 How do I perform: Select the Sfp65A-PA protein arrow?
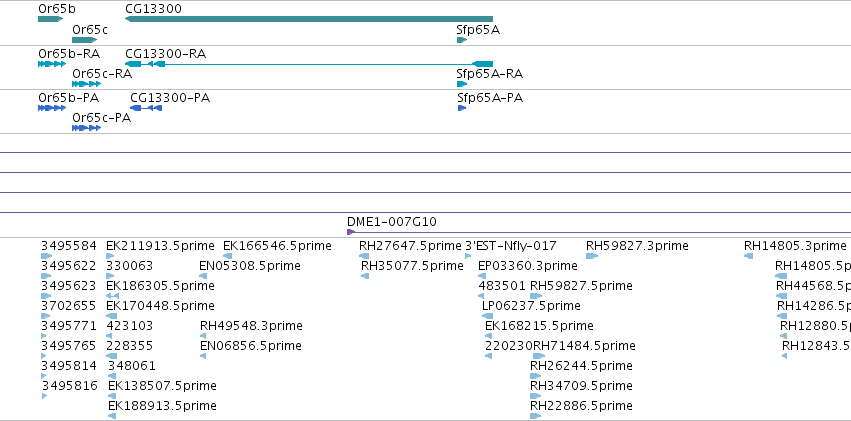pos(462,108)
